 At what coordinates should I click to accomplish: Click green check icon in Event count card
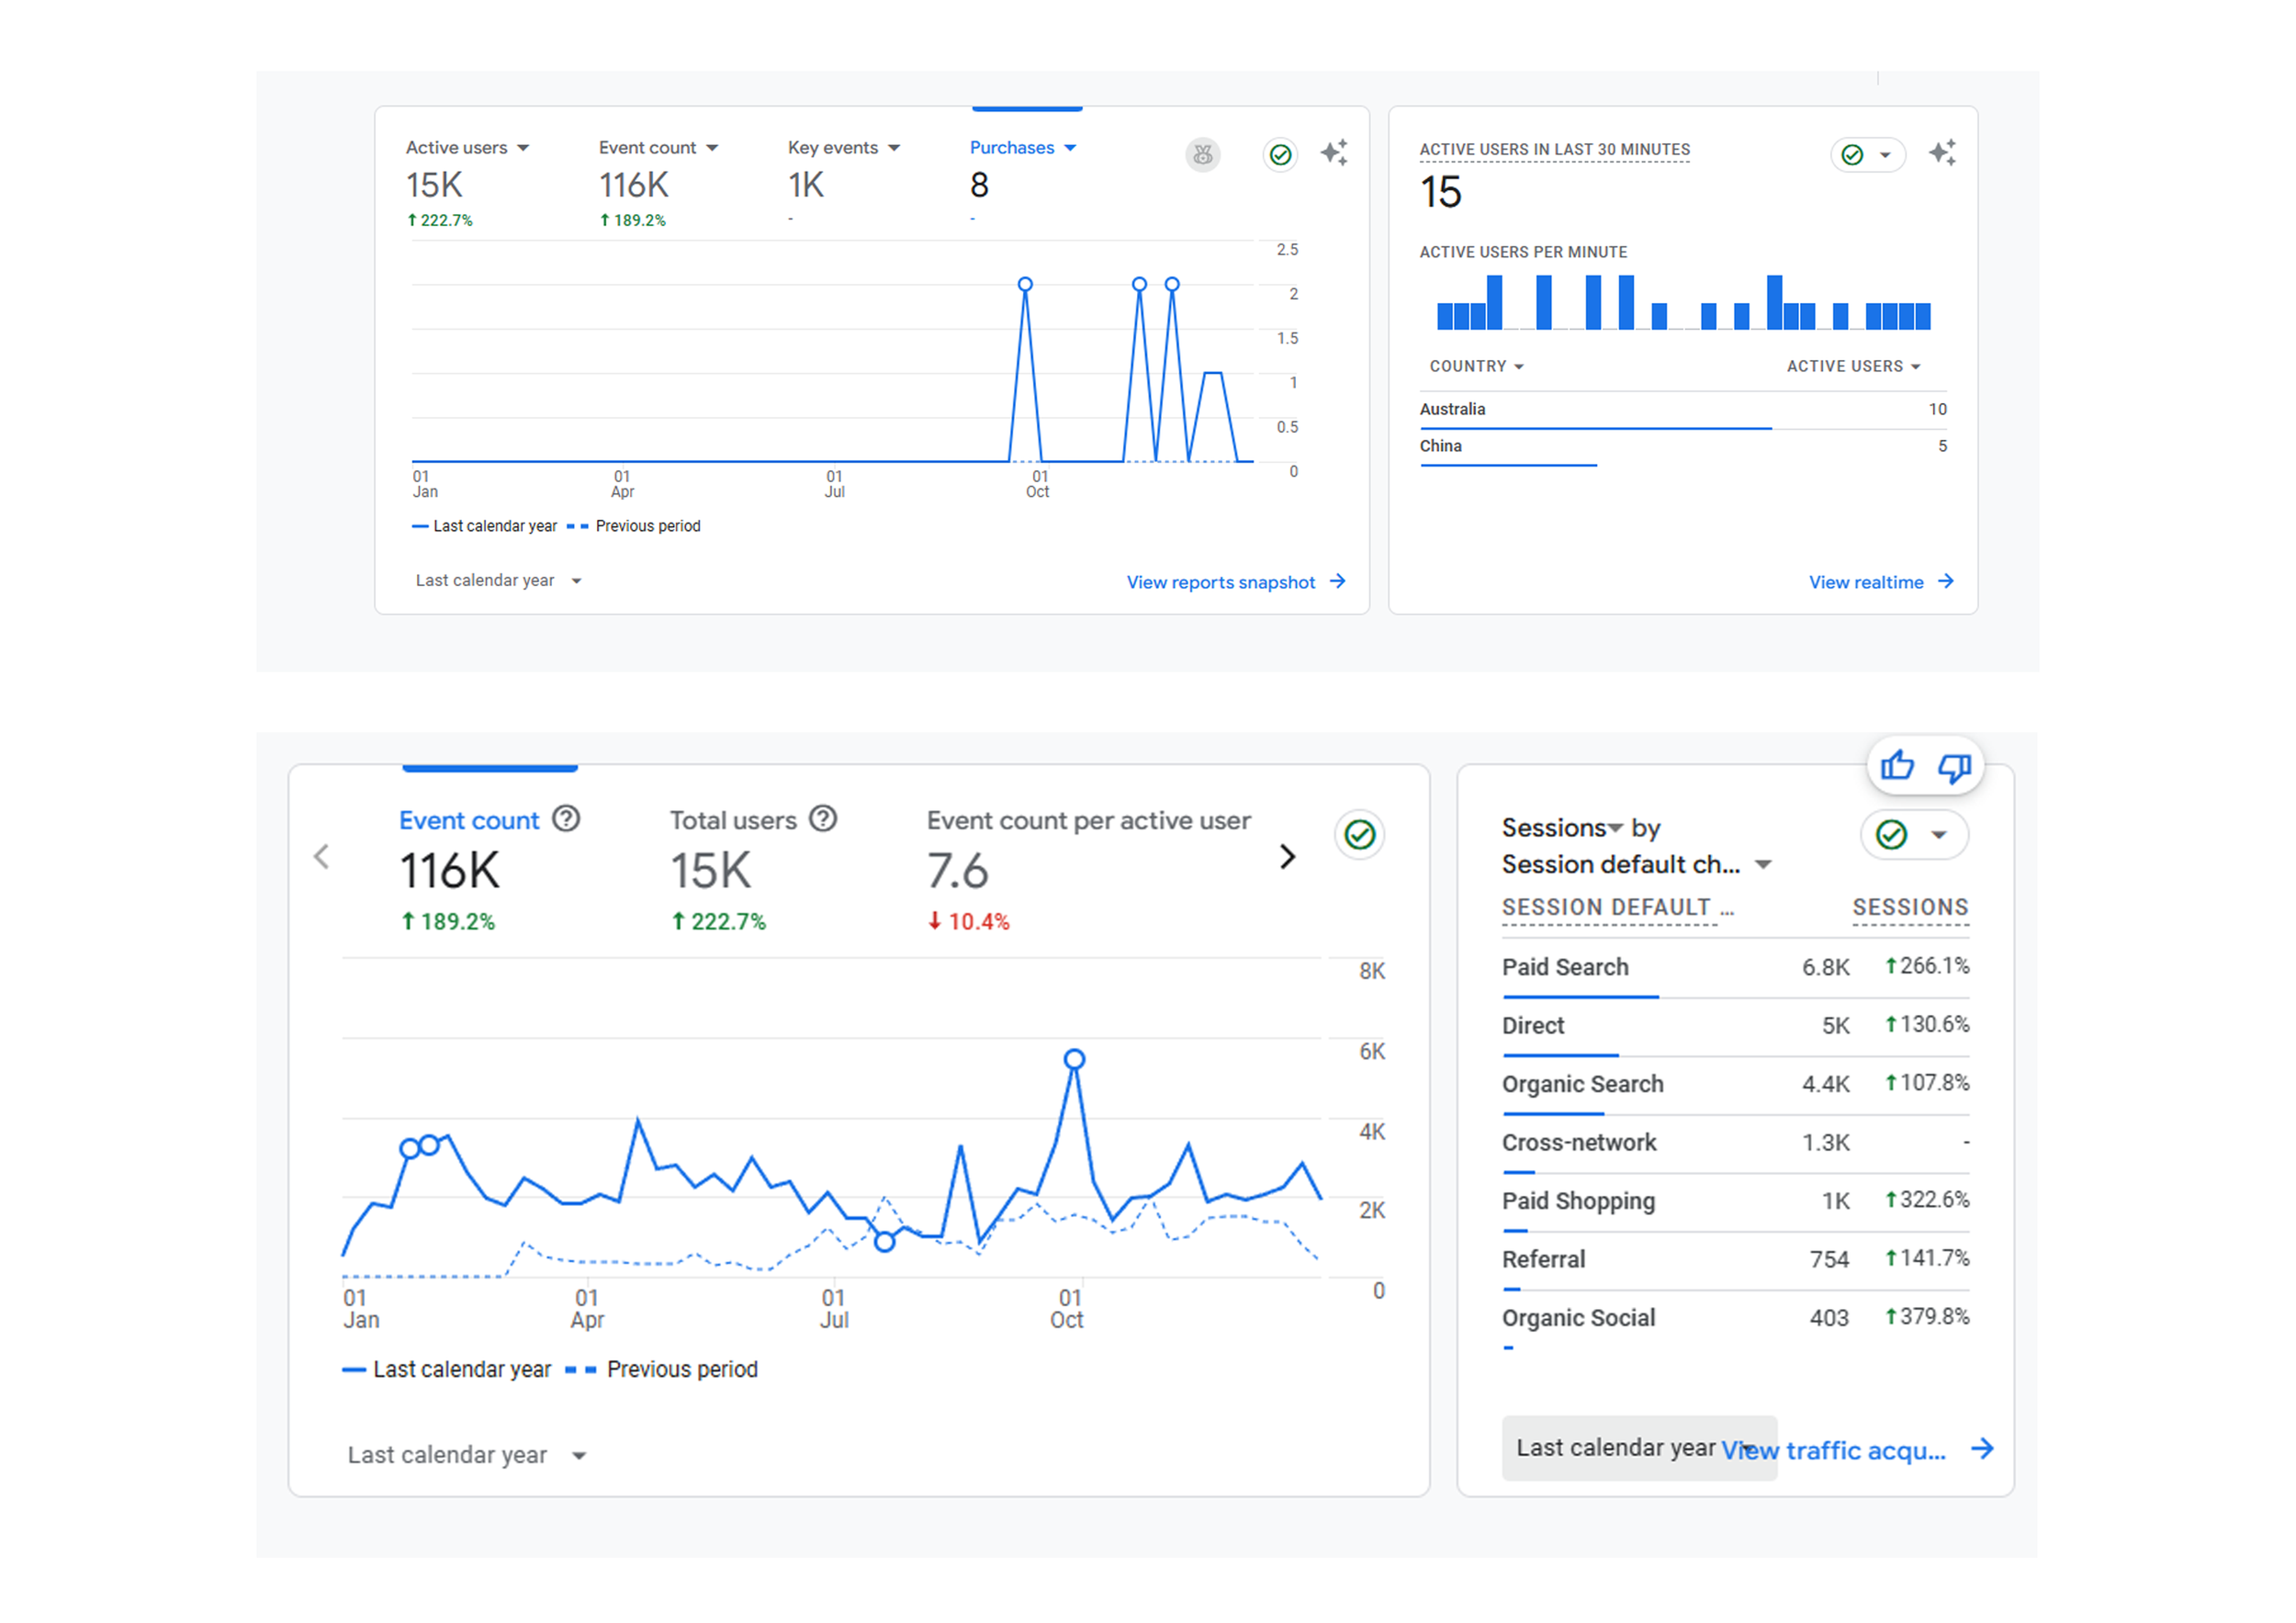[1359, 834]
